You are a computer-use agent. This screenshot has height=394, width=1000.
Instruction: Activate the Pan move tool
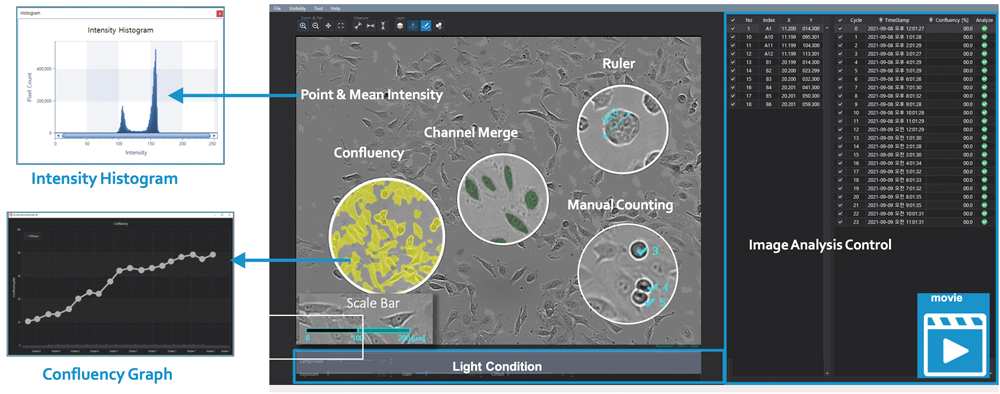coord(328,26)
